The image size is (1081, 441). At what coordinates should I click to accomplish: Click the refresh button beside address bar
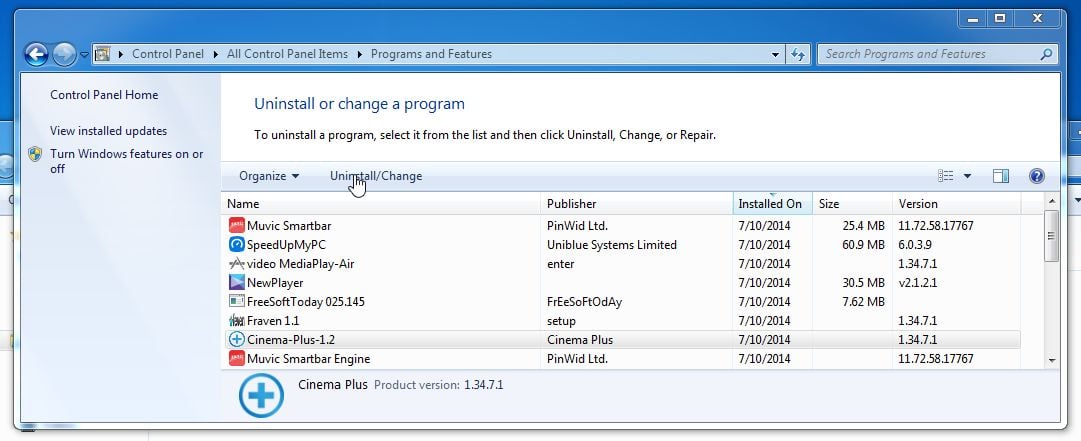(798, 54)
